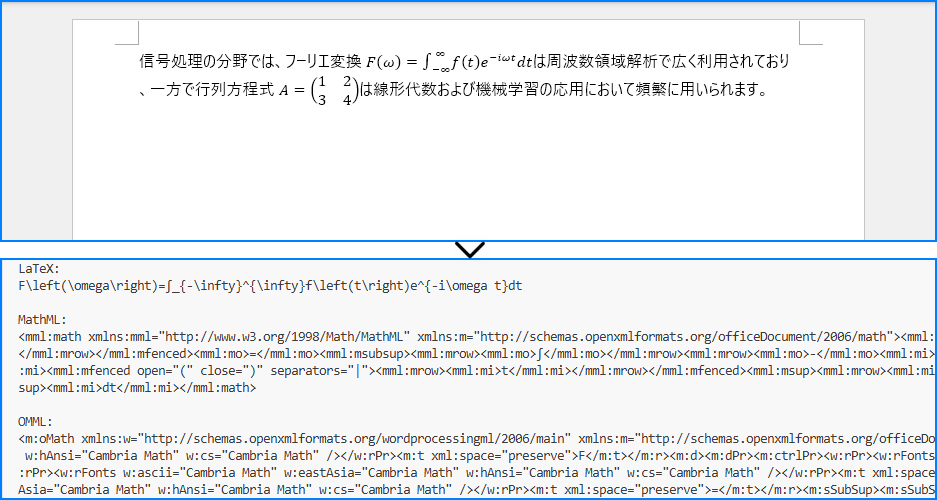Click the Fourier transform equation F(ω) in the document
This screenshot has height=500, width=937.
[x=449, y=61]
